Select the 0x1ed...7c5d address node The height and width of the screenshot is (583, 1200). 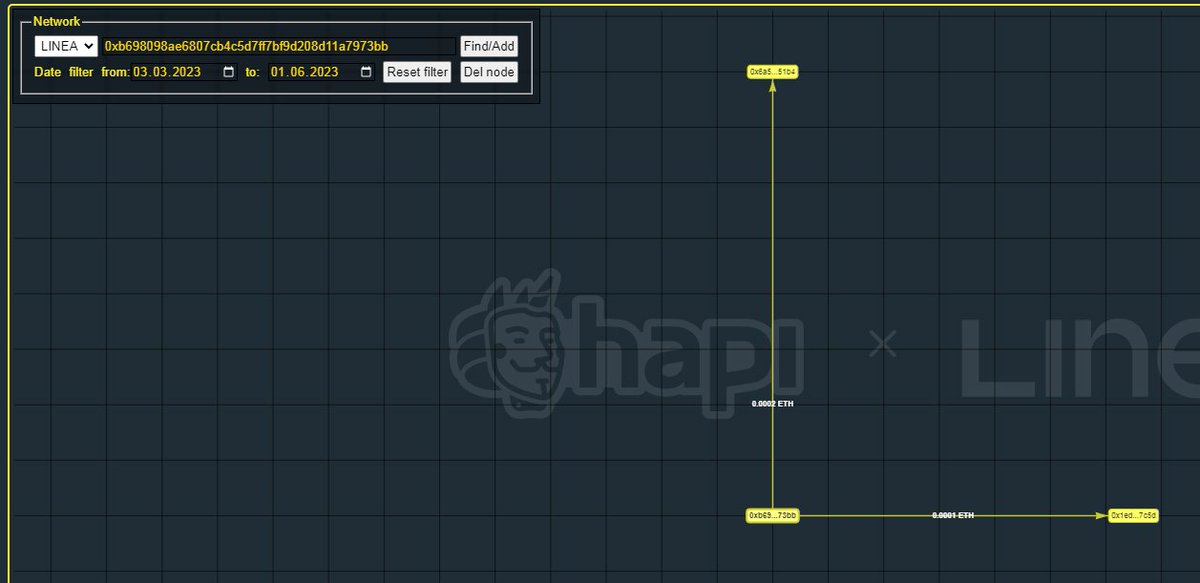pos(1133,515)
